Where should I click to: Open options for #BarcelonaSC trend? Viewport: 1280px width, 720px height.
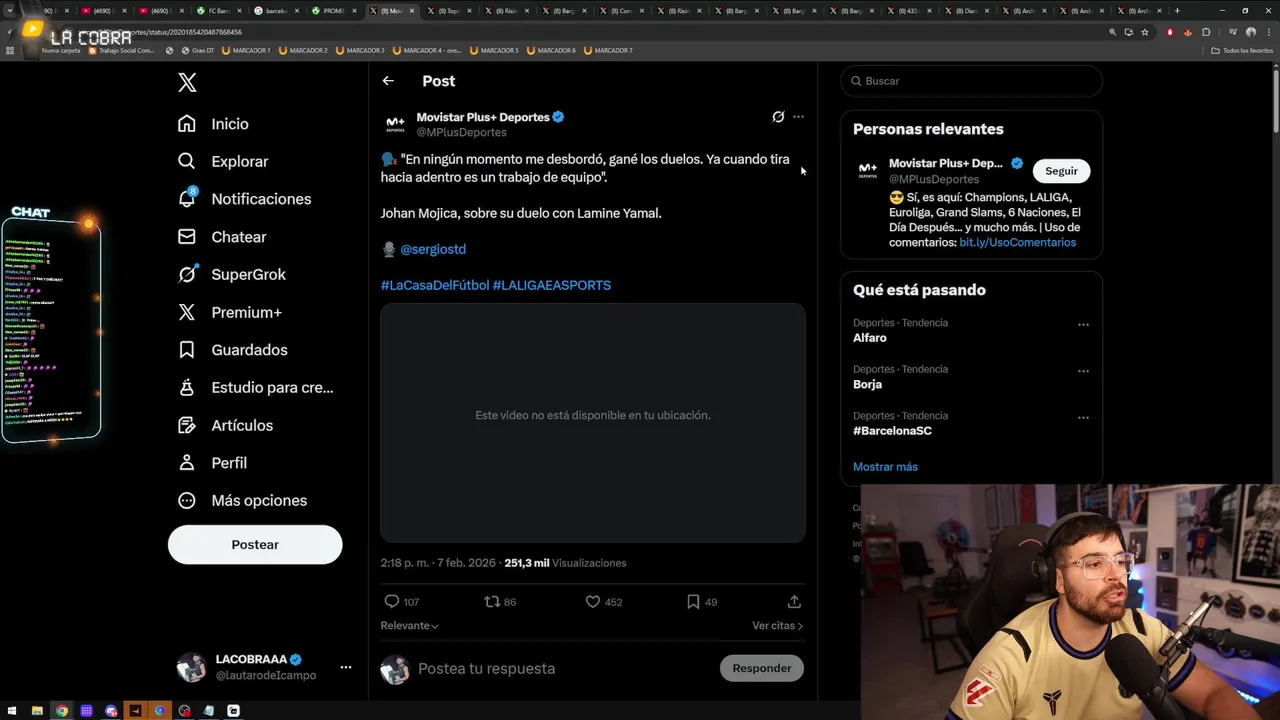pos(1083,418)
